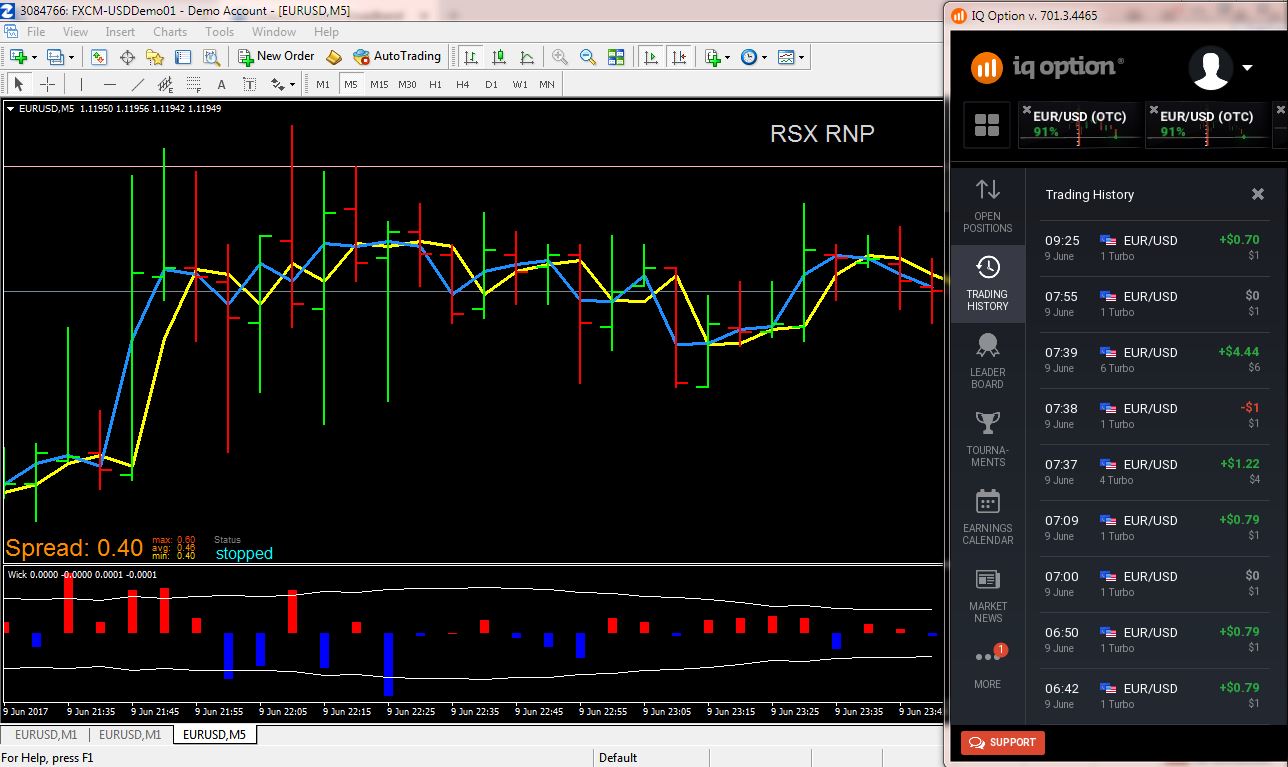Select the Fibonacci retracement tool
The height and width of the screenshot is (767, 1288).
(x=193, y=85)
